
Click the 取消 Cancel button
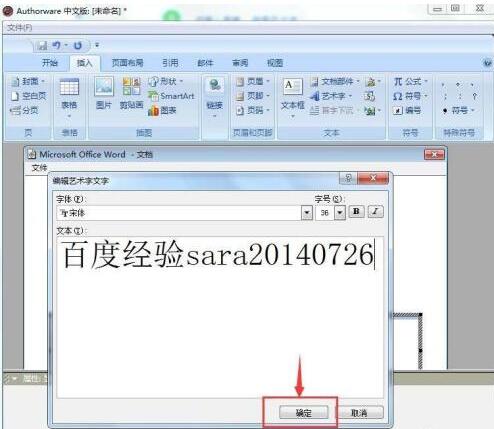[x=359, y=413]
